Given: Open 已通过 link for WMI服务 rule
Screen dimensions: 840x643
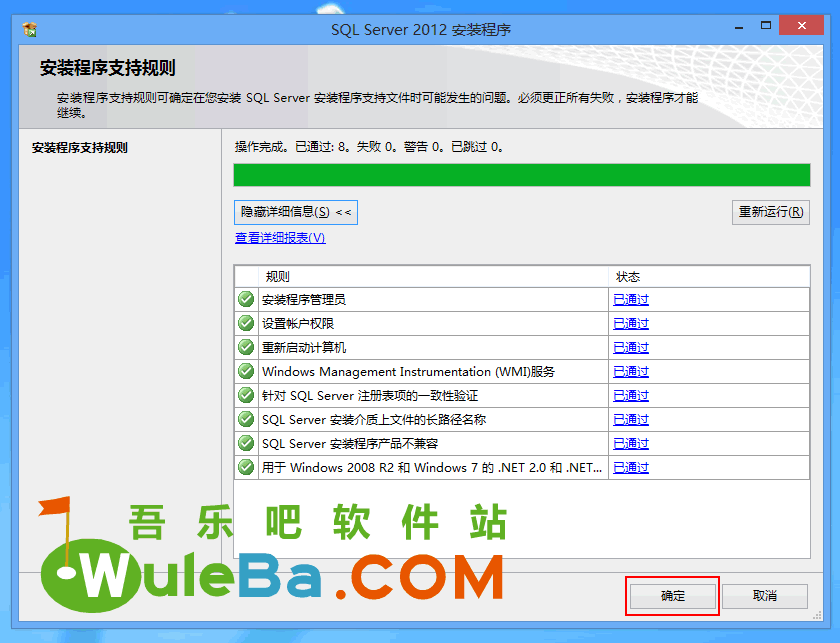Looking at the screenshot, I should (x=631, y=371).
